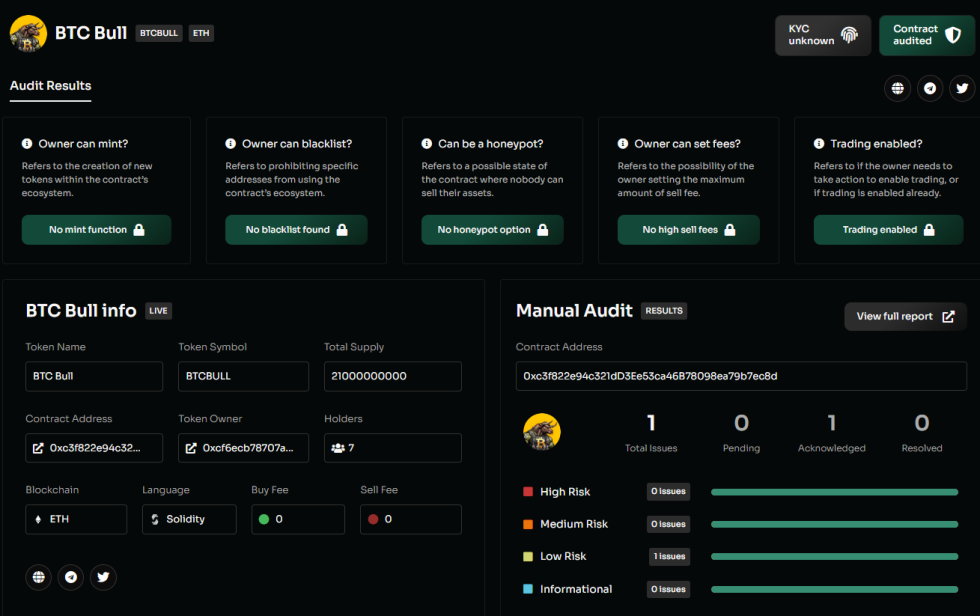The image size is (980, 616).
Task: Click the bottom-left Twitter icon
Action: tap(103, 576)
